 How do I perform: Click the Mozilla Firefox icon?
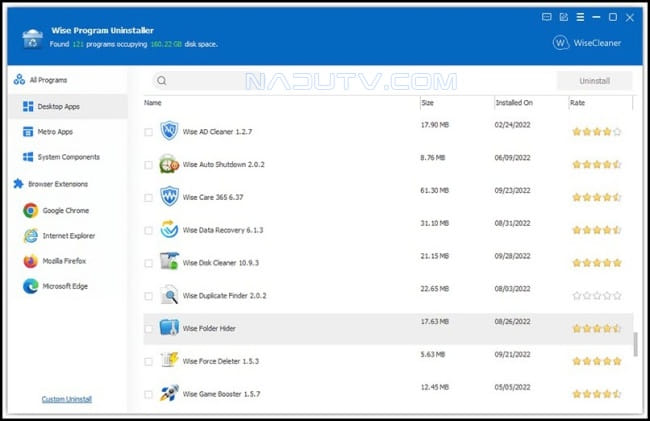pos(30,261)
